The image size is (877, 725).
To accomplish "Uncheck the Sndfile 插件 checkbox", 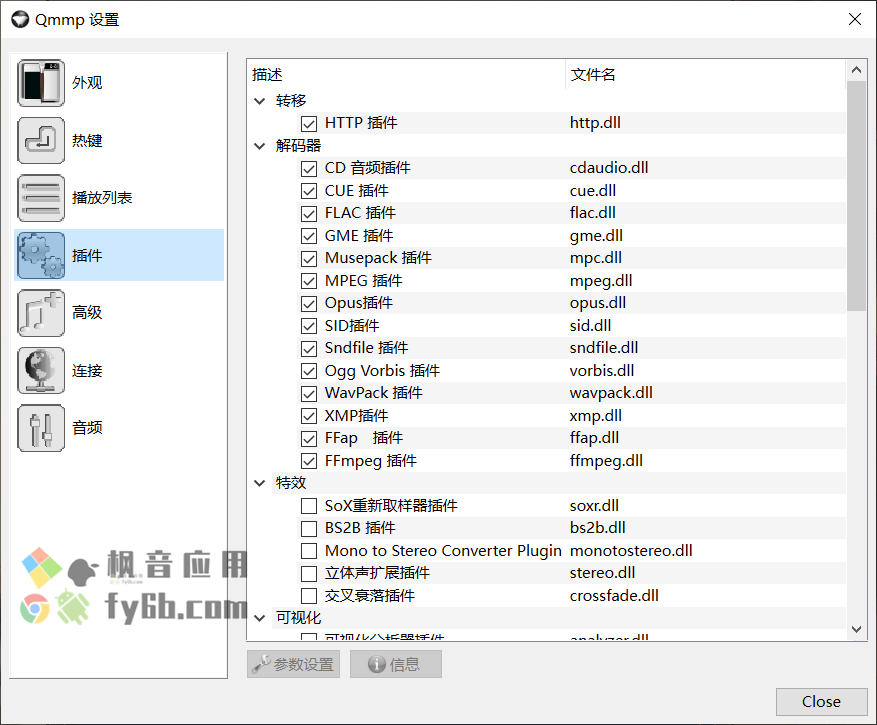I will pos(309,349).
